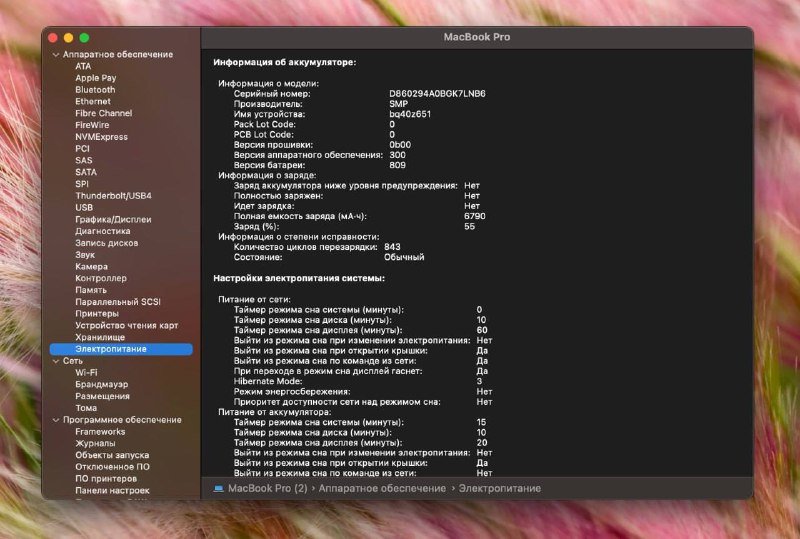Open Wi-Fi under the Сеть section
The image size is (800, 539).
click(86, 372)
